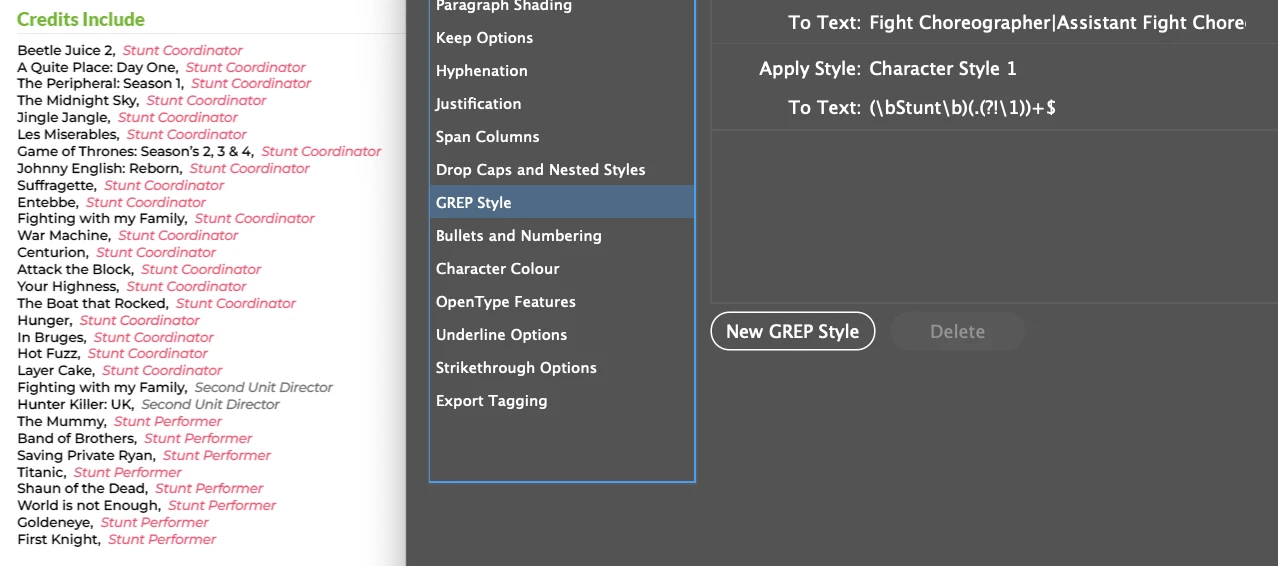Select Export Tagging category
The height and width of the screenshot is (566, 1278).
point(491,401)
